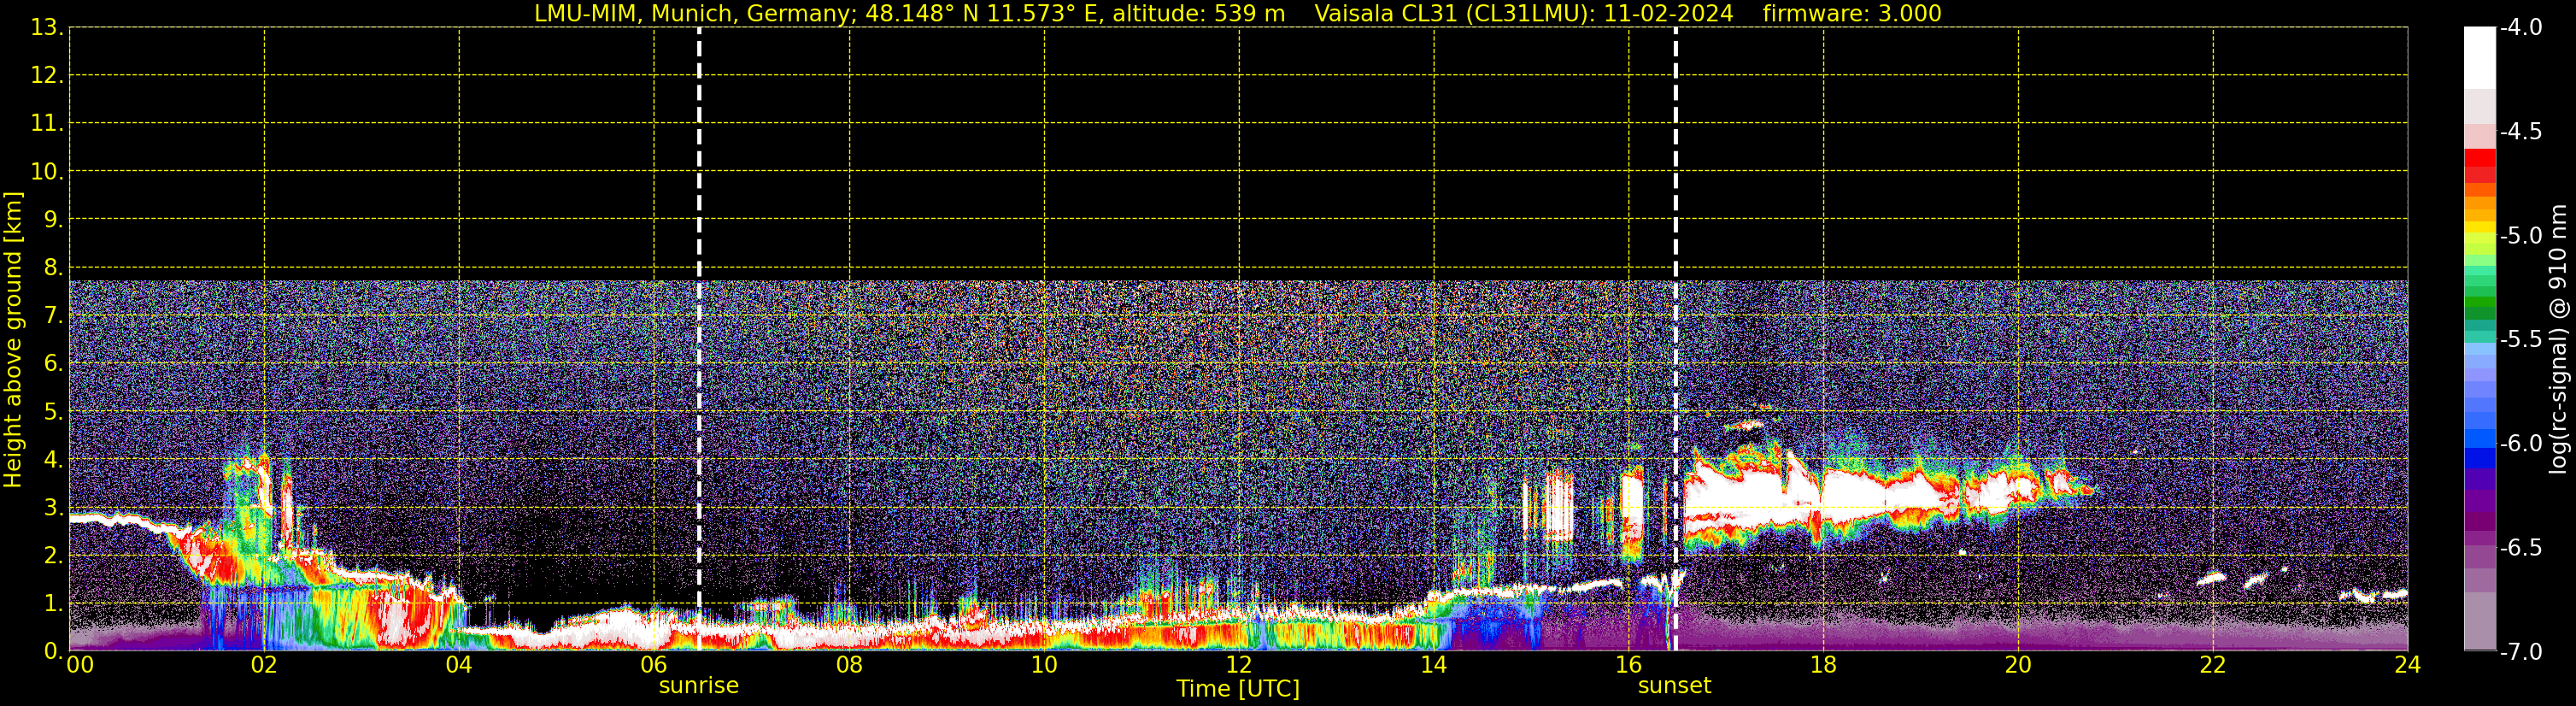Click the 12 tick label on the time axis
The image size is (2576, 706).
click(1238, 665)
